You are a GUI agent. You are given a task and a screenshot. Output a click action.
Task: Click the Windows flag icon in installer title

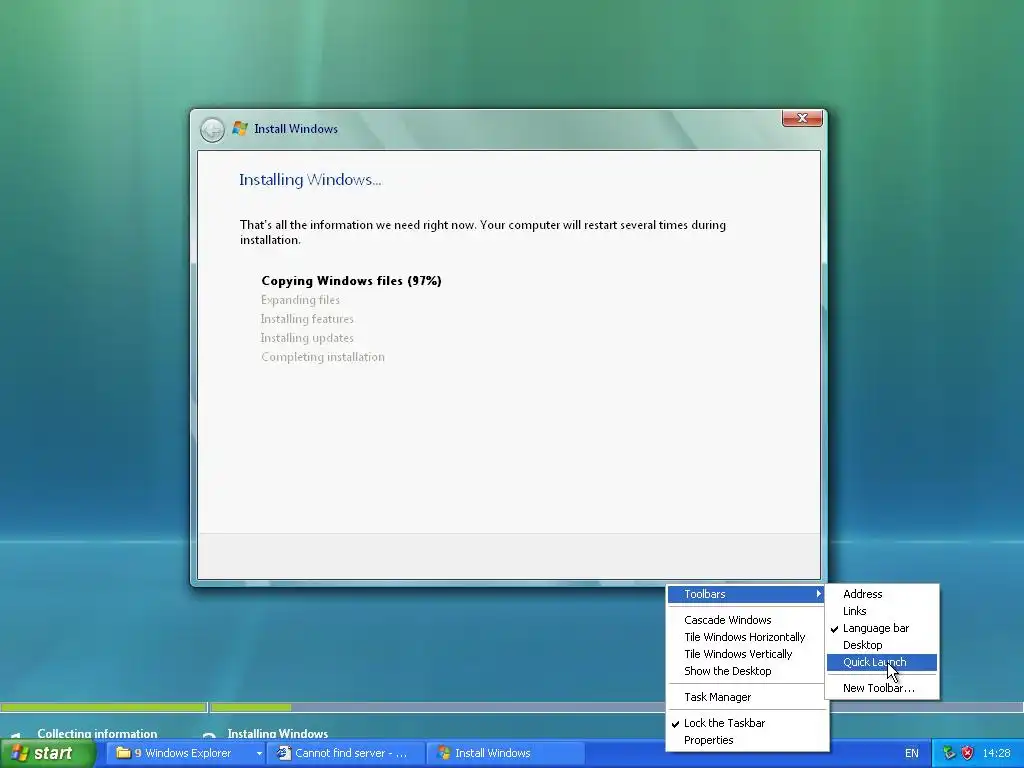click(x=240, y=129)
